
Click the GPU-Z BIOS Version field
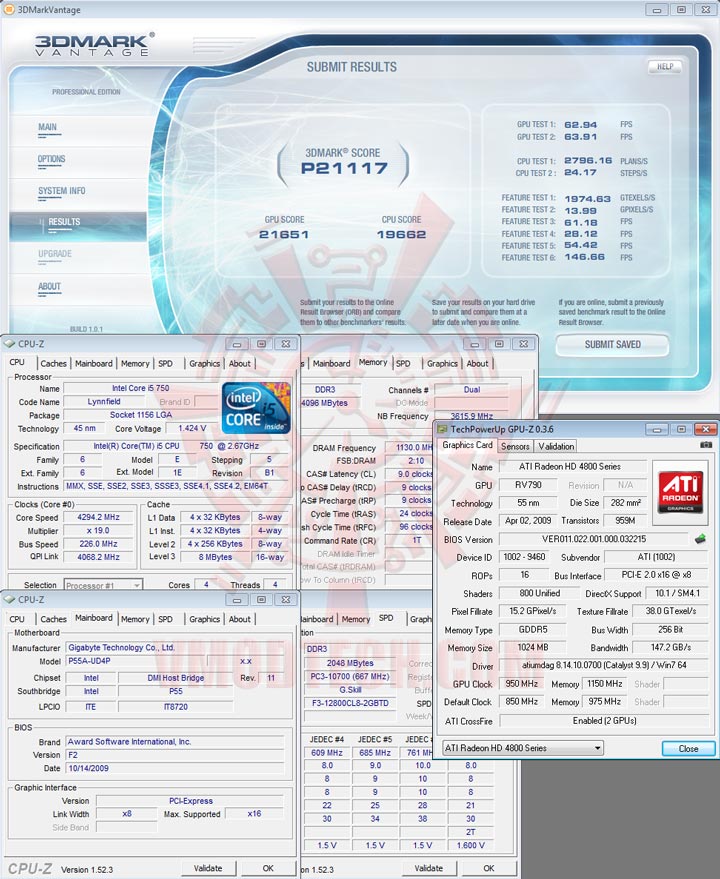pyautogui.click(x=593, y=539)
